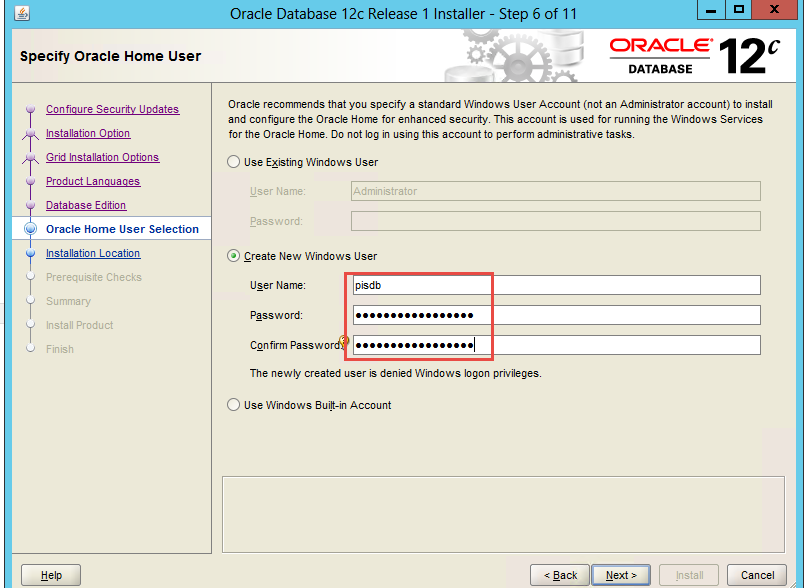Click the Oracle Home User Selection step bullet
807x588 pixels.
pyautogui.click(x=30, y=229)
